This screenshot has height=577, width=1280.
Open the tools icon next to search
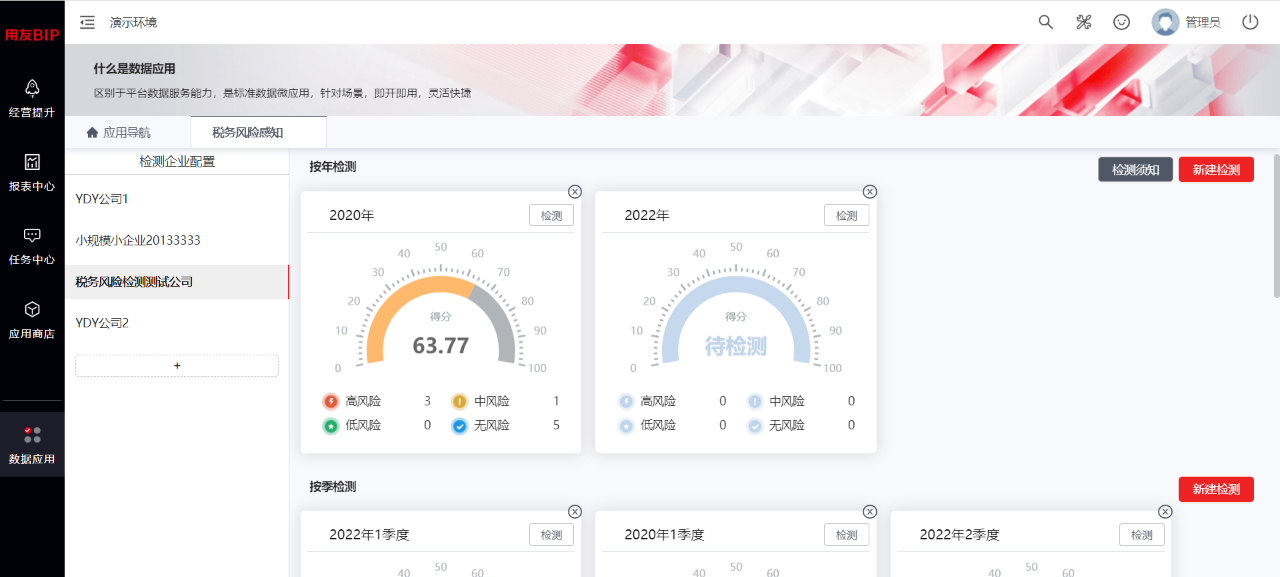(x=1084, y=22)
